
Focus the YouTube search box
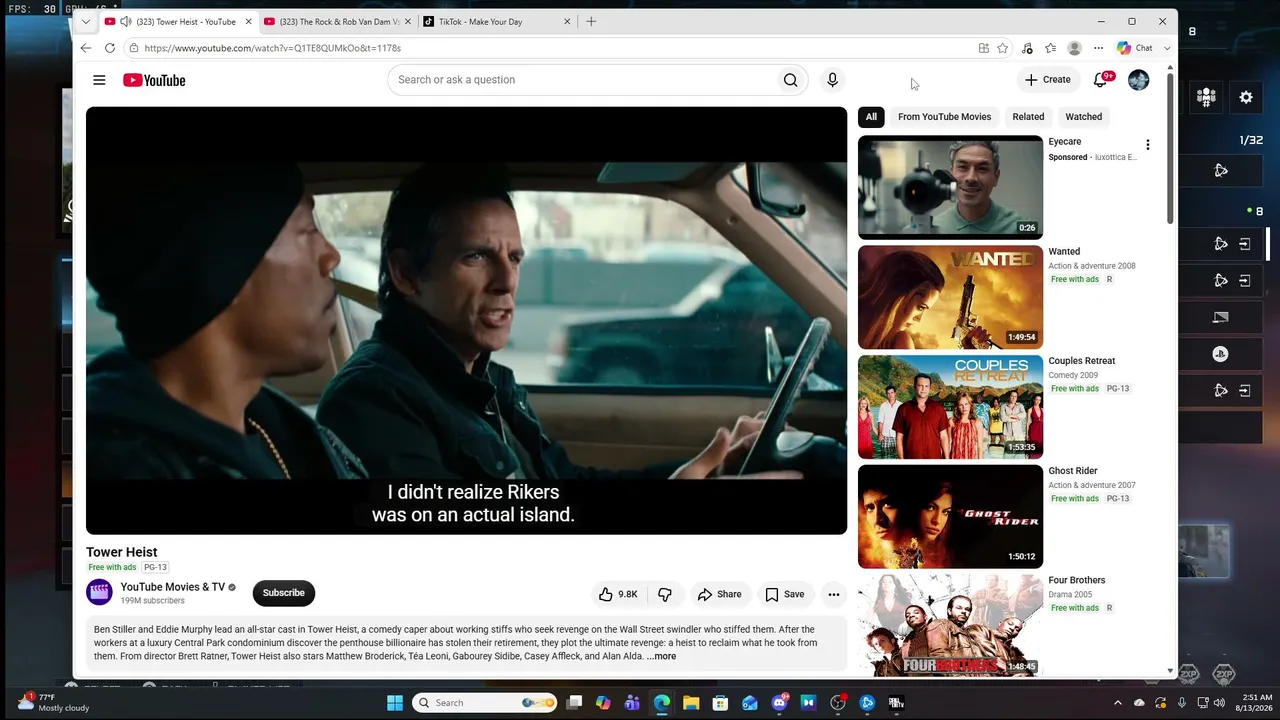pos(581,80)
